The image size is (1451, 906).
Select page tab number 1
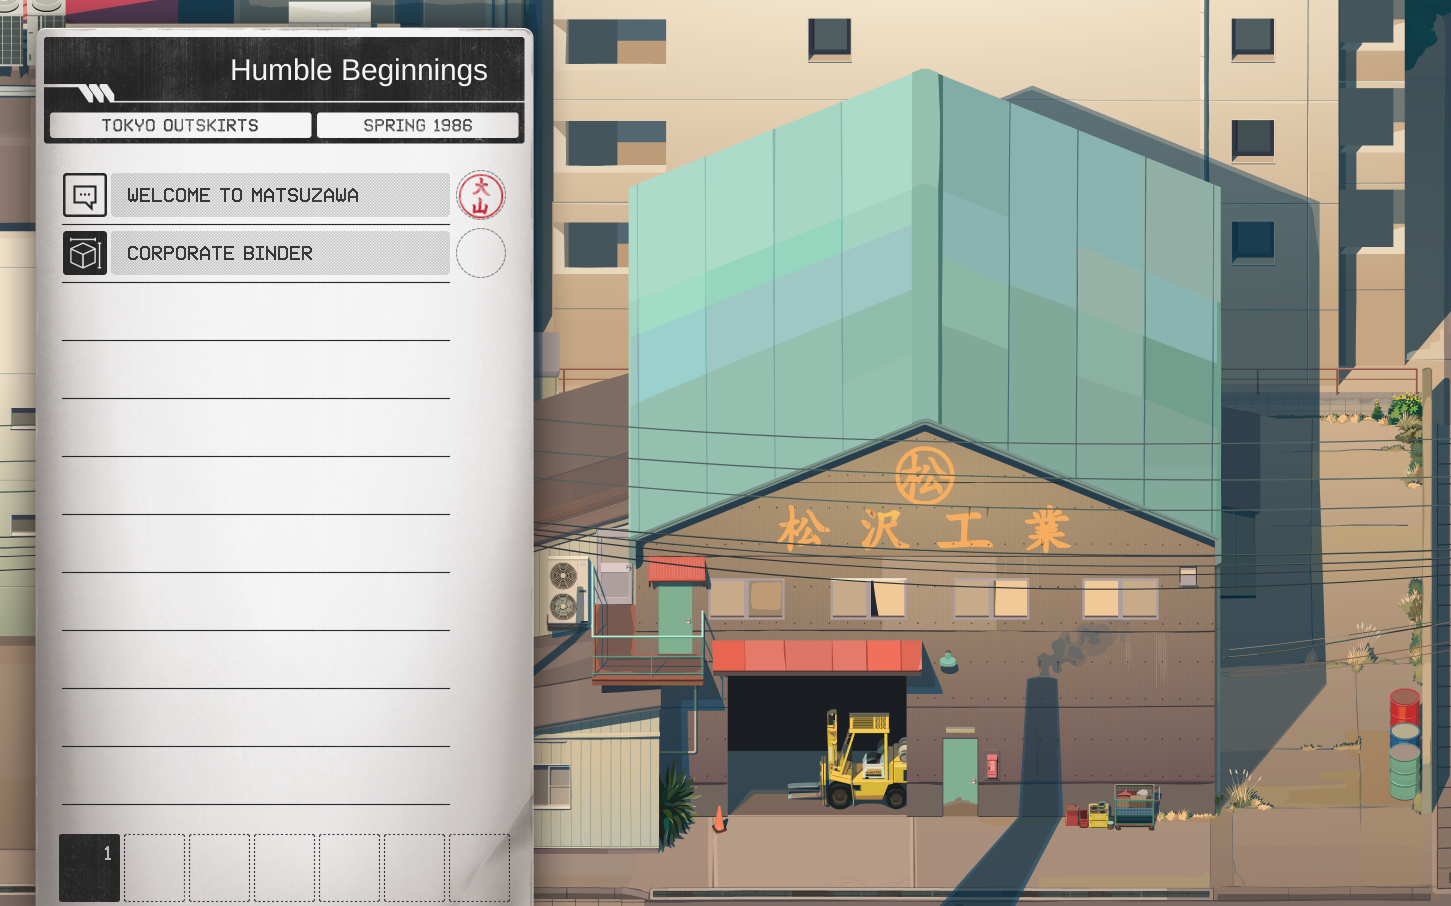pos(90,867)
